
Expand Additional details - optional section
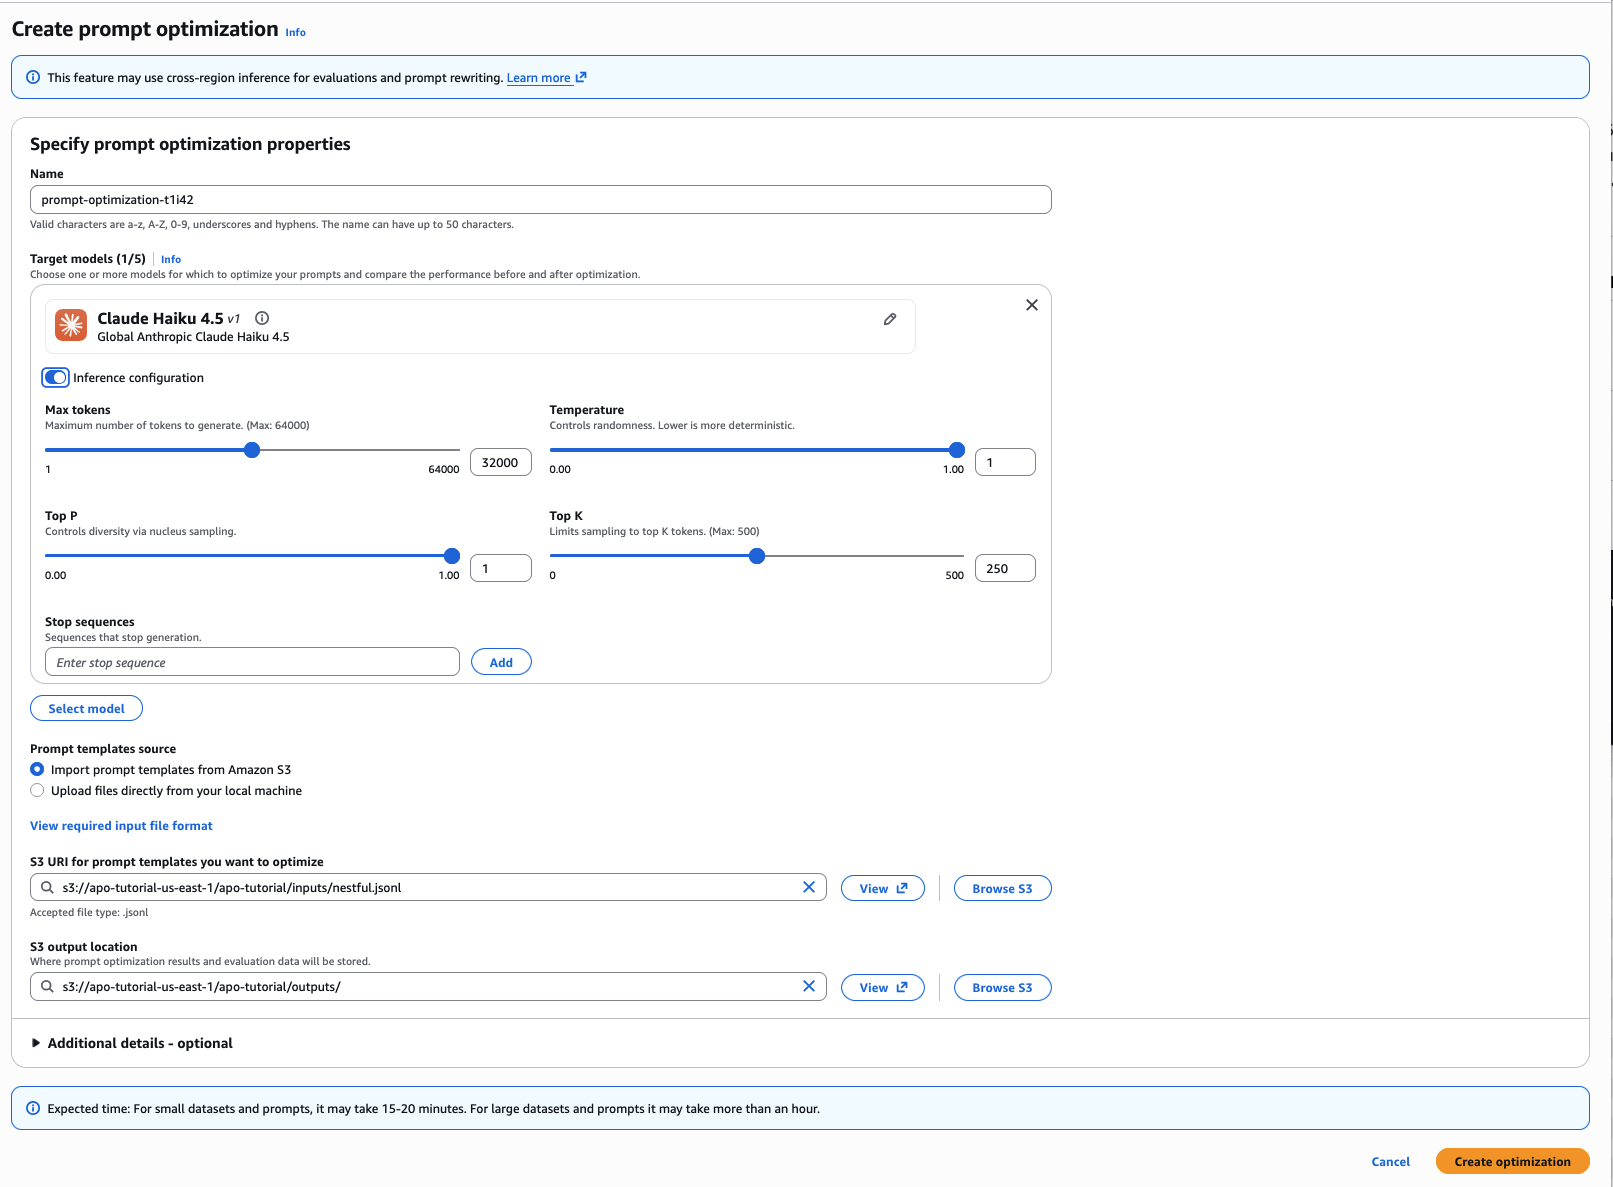[132, 1043]
